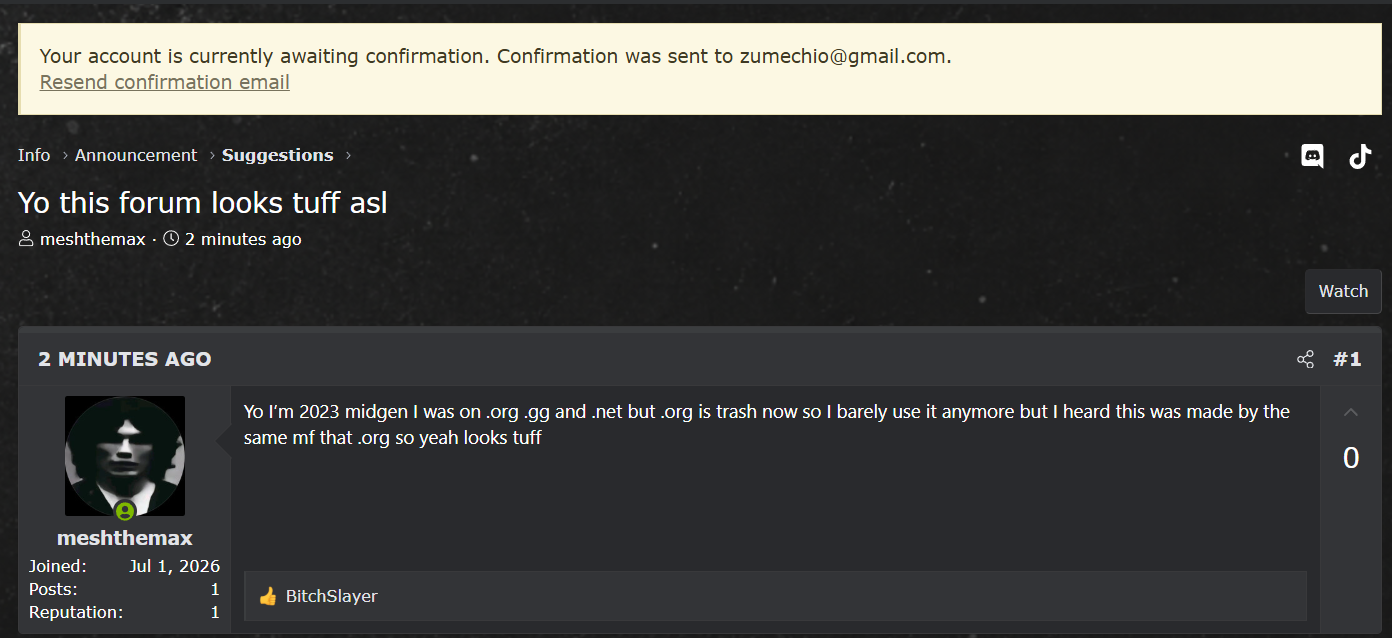
Task: Click the share icon on post #1
Action: (x=1305, y=359)
